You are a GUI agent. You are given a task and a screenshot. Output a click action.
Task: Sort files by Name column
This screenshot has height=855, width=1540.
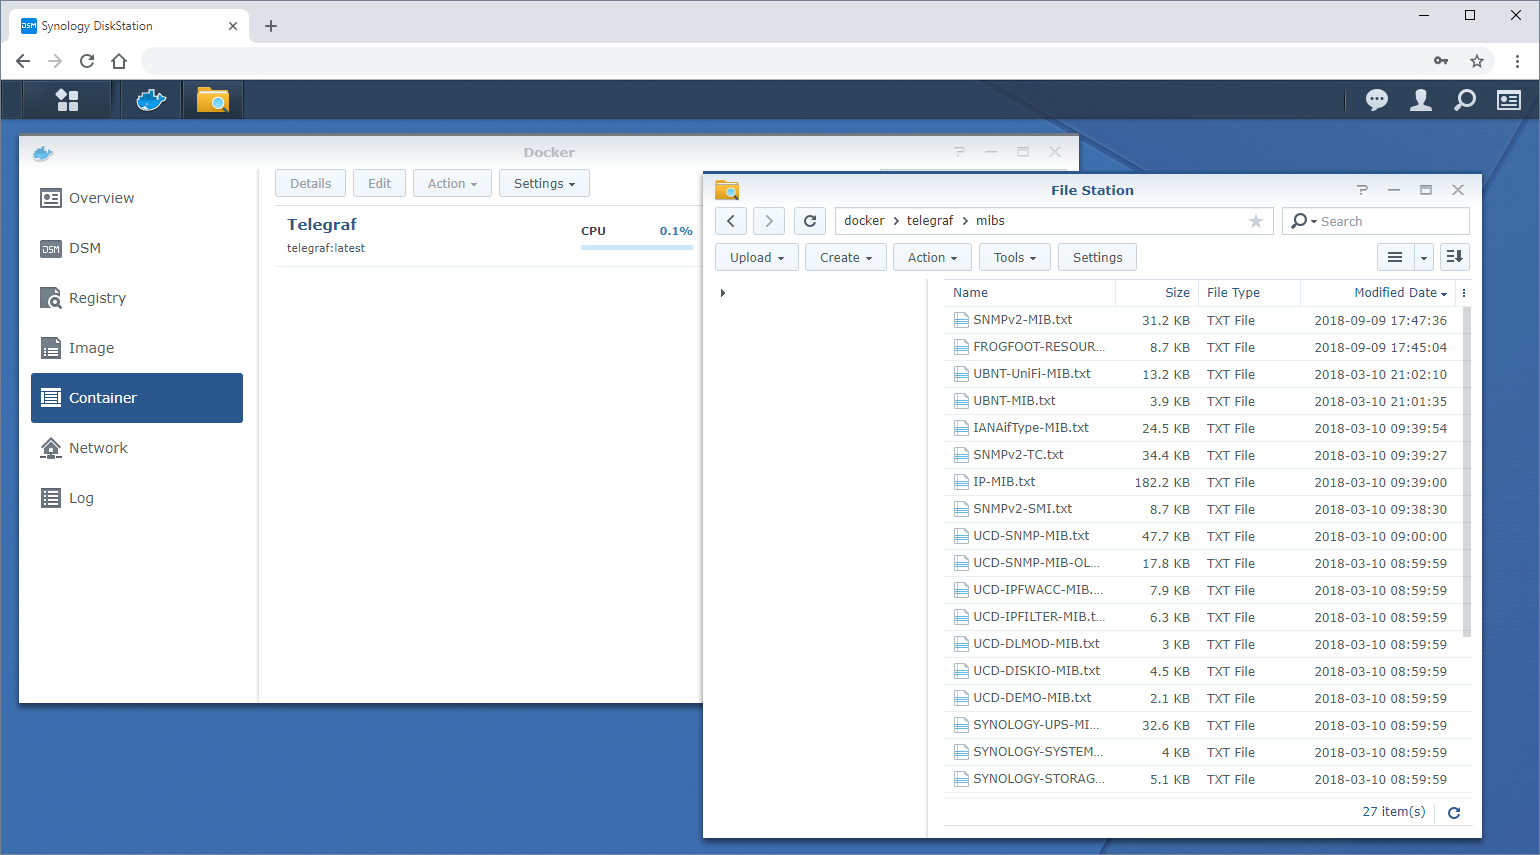click(1030, 293)
